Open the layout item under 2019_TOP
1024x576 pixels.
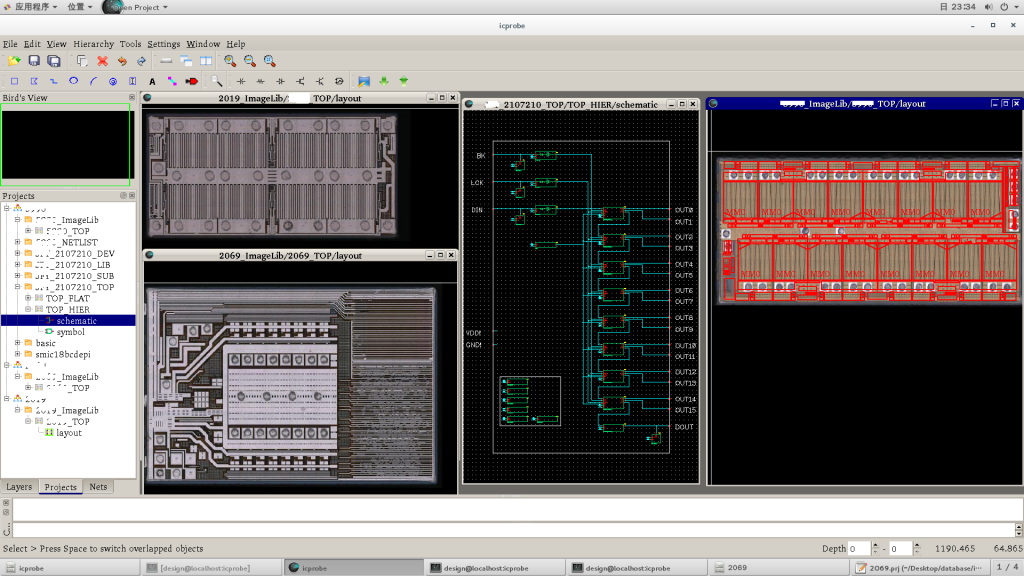(68, 433)
